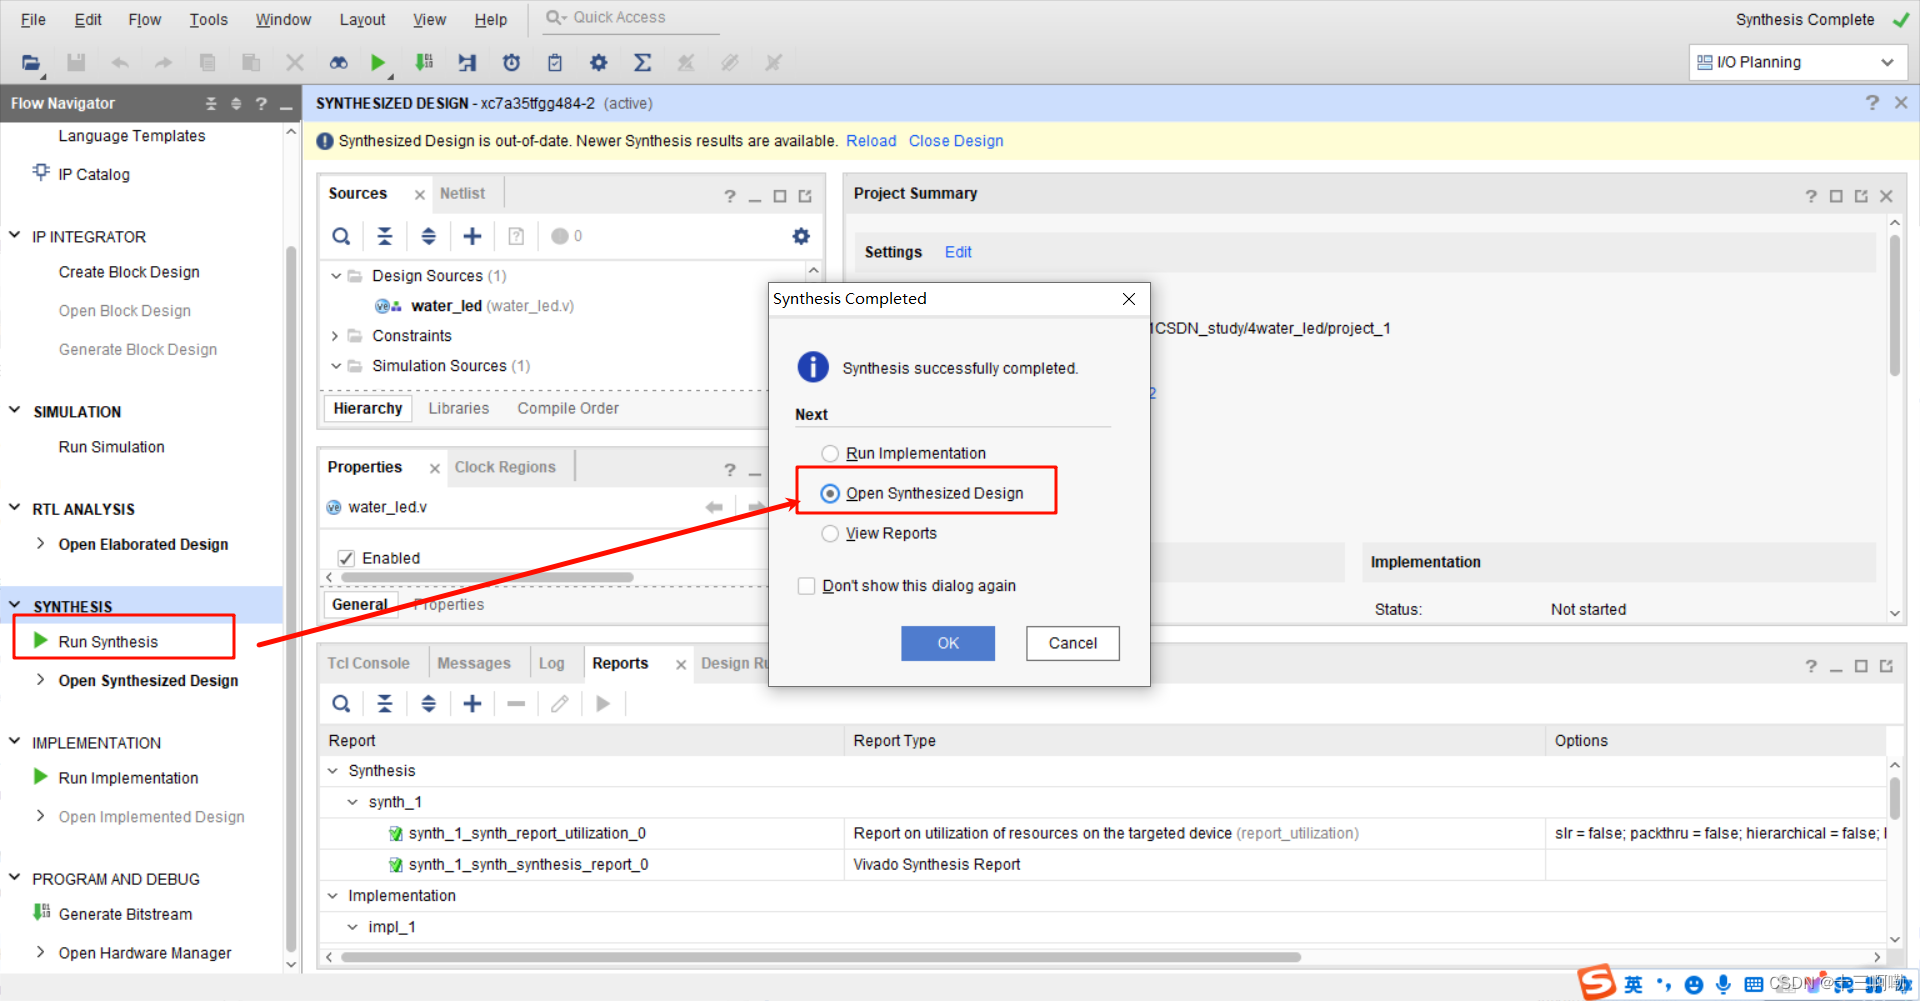The image size is (1920, 1001).
Task: Check Don't show this dialog again
Action: point(806,586)
